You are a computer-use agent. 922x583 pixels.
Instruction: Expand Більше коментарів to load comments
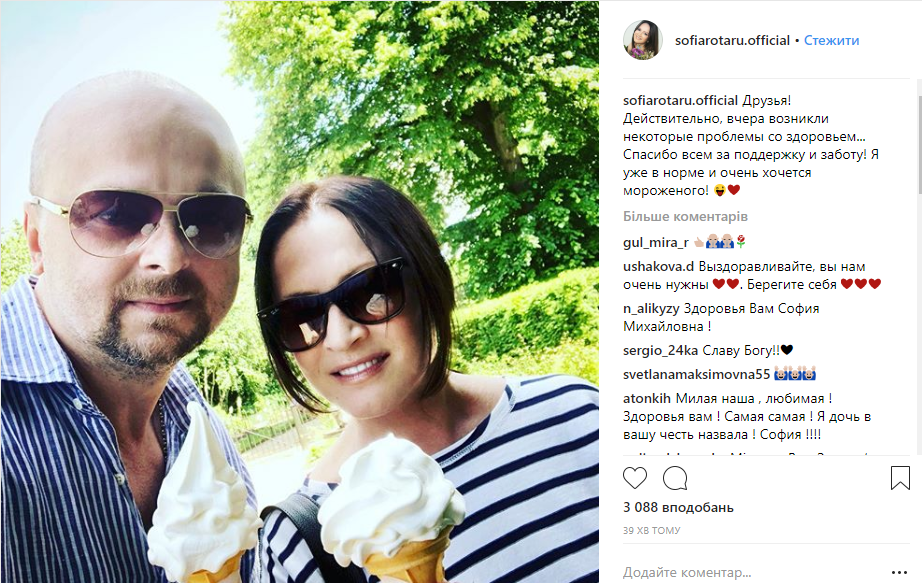point(685,216)
